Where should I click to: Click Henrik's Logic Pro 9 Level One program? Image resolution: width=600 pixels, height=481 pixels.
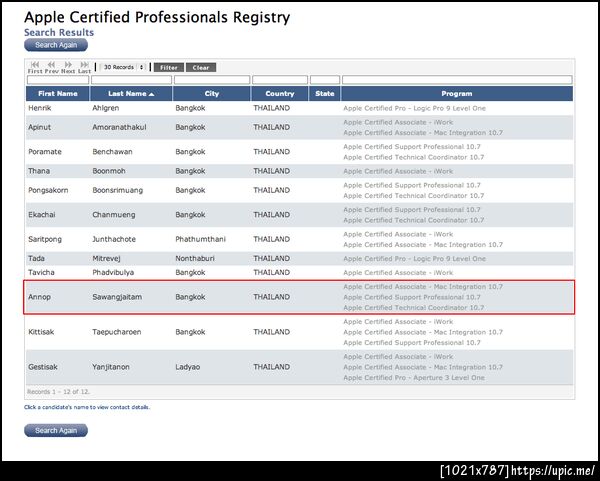pos(414,109)
